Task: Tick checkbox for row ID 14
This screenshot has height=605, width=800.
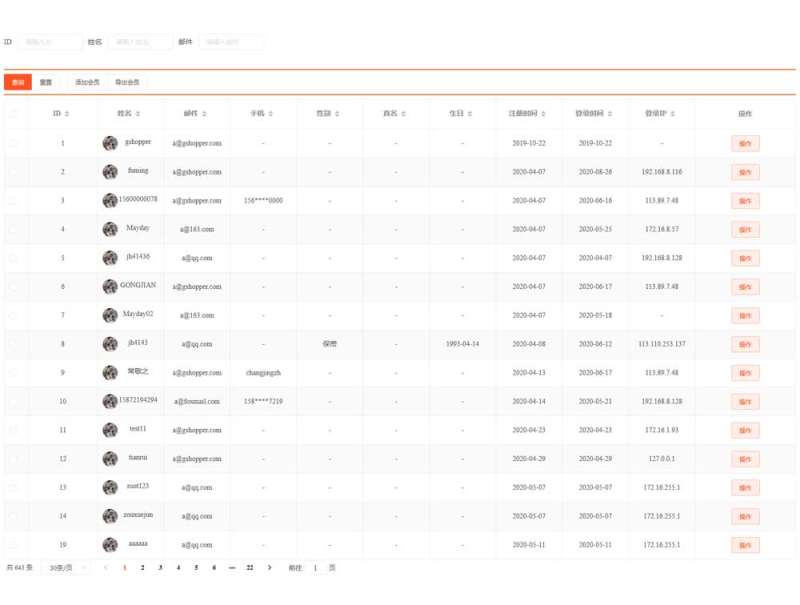Action: (x=13, y=516)
